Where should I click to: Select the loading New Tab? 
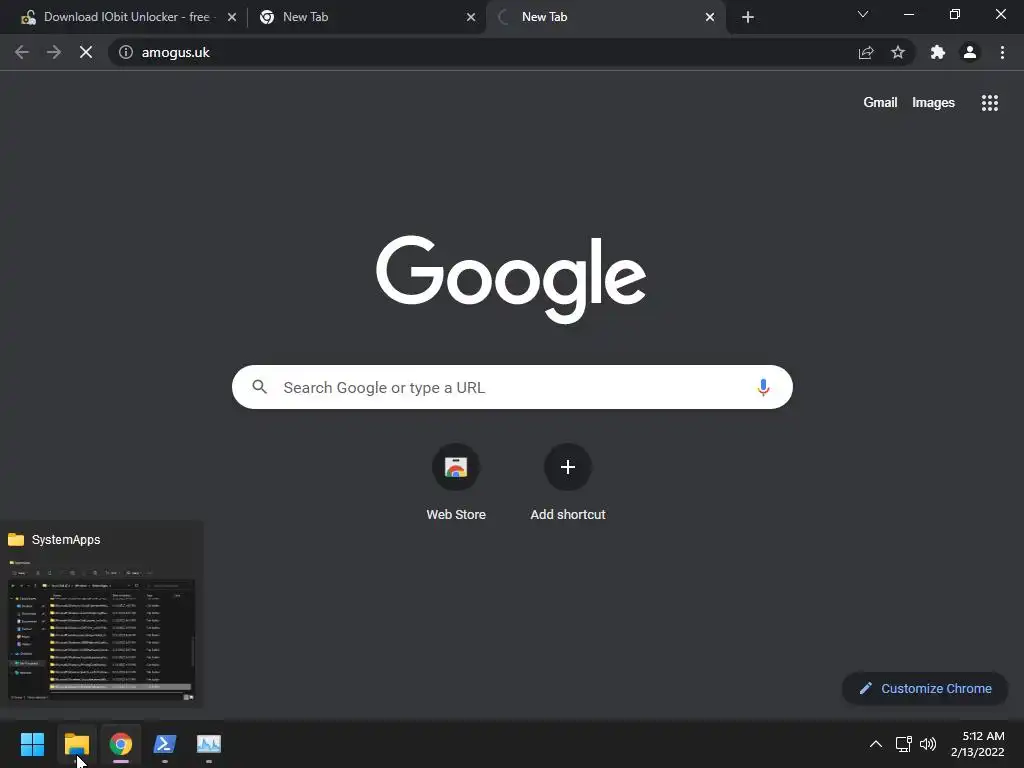[x=605, y=17]
